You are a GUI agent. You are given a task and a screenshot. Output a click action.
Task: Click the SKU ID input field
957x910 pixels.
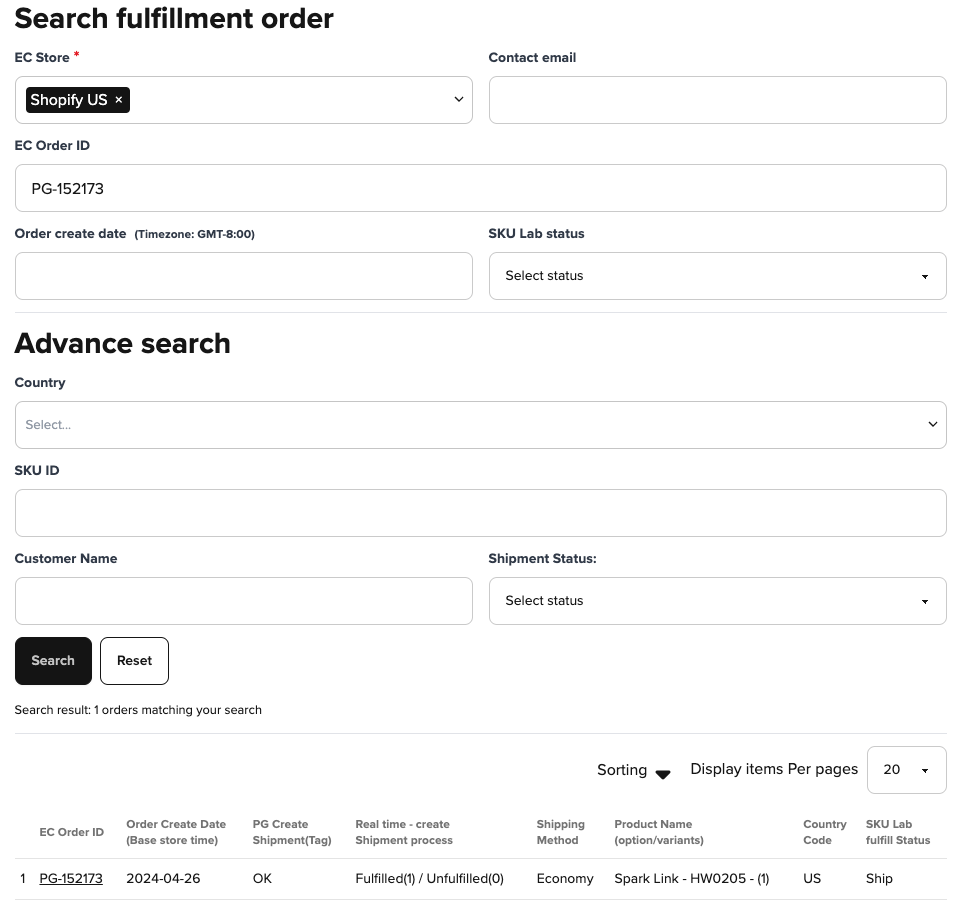tap(480, 513)
